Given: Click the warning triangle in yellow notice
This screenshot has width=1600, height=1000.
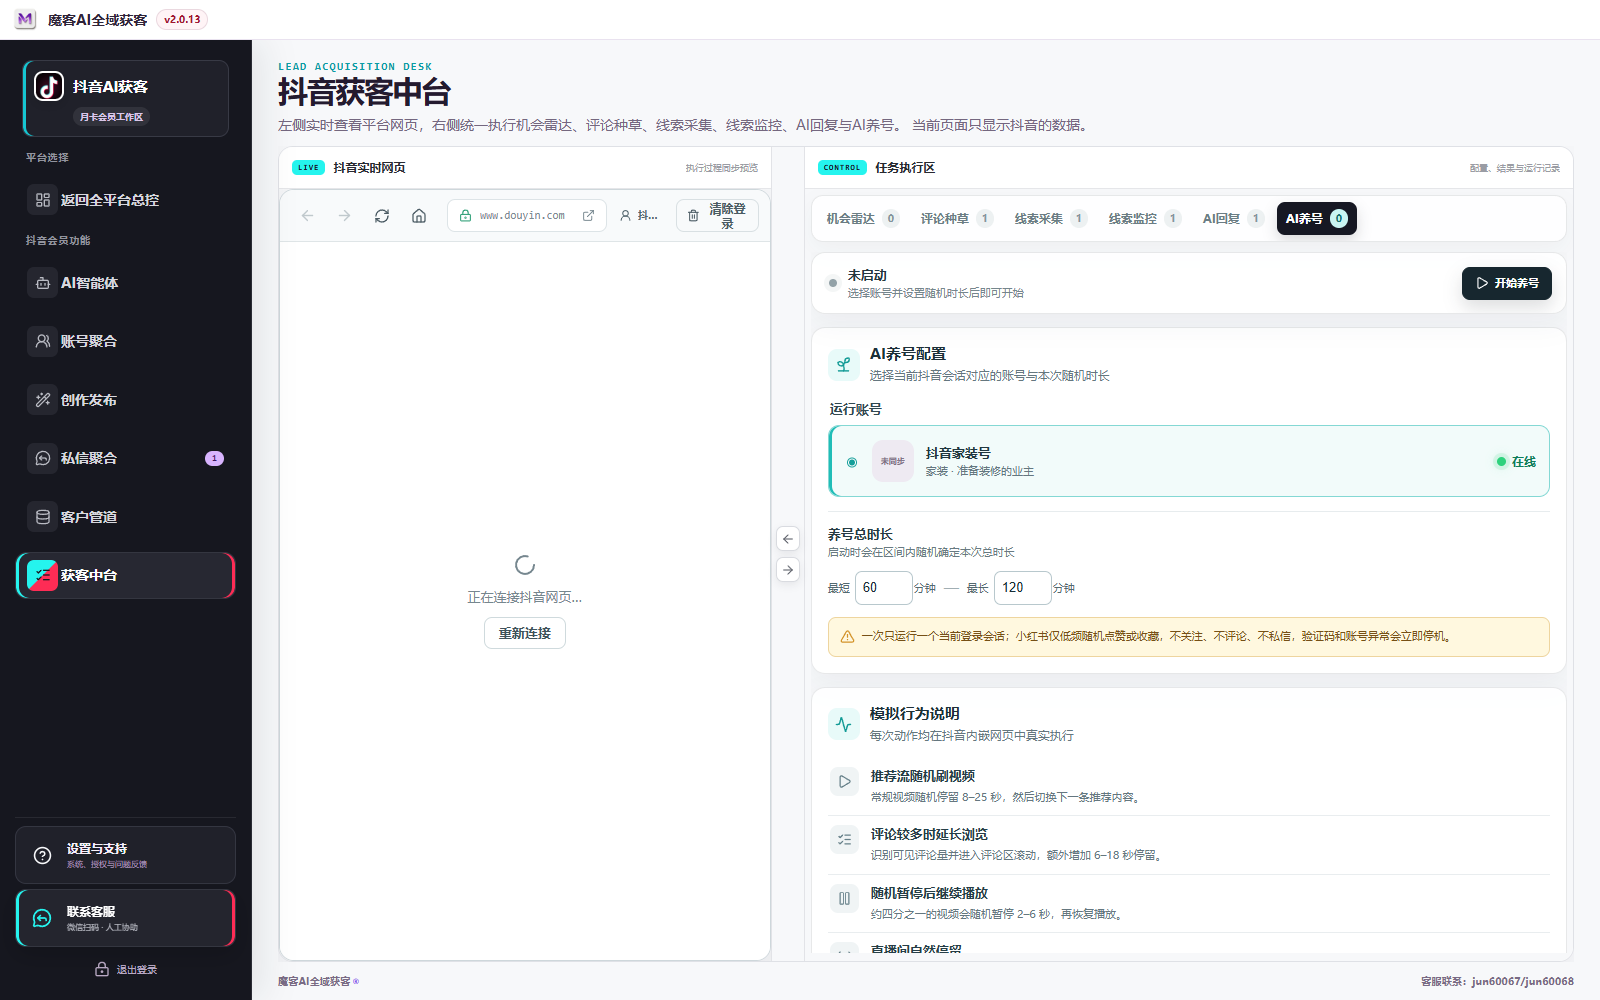Looking at the screenshot, I should click(847, 637).
